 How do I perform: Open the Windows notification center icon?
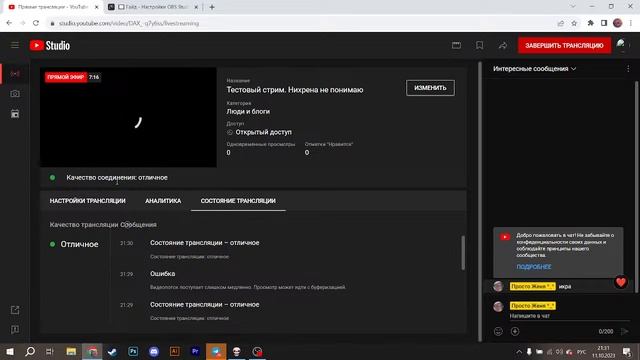[627, 352]
